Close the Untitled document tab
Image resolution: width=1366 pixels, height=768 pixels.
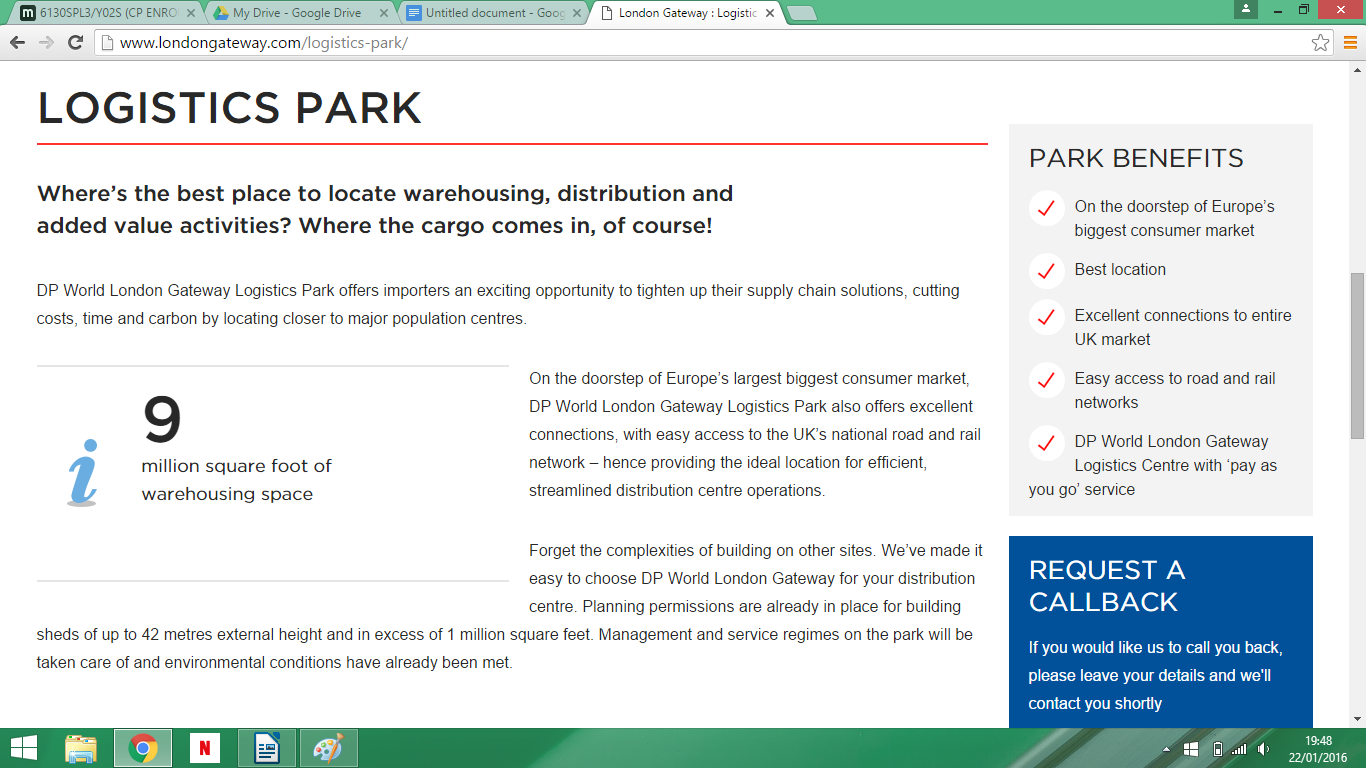pos(578,13)
